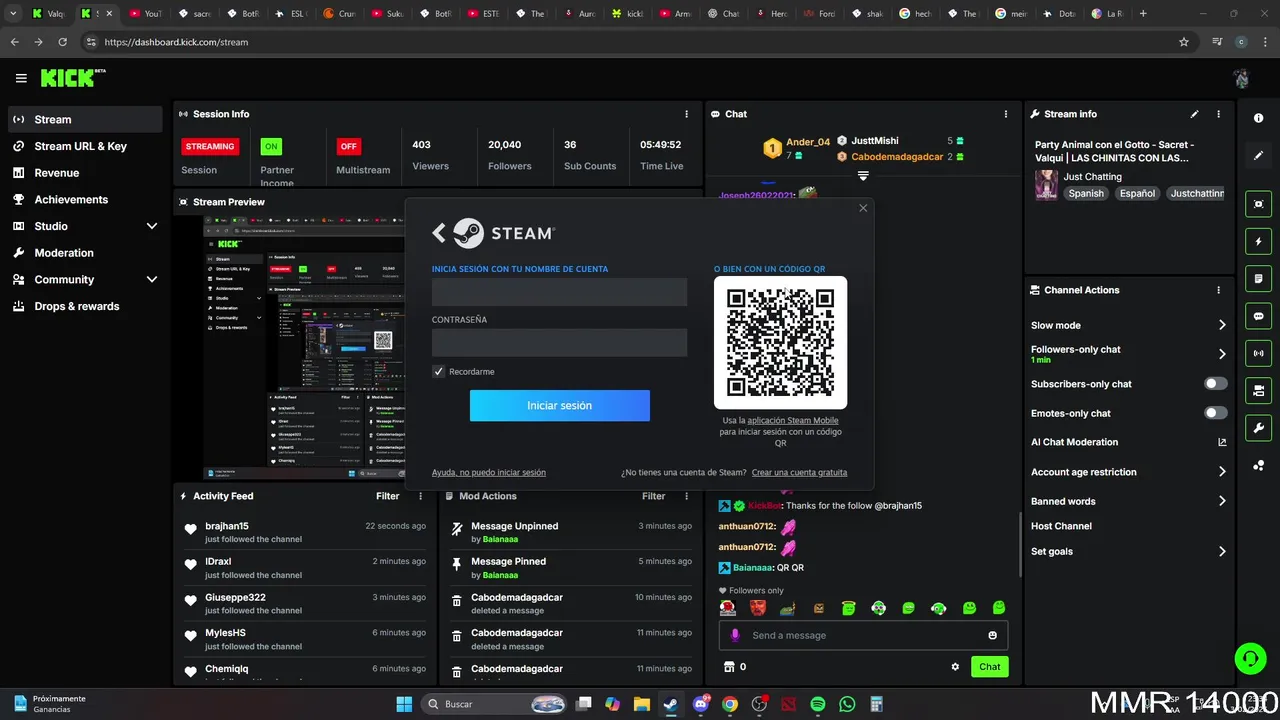Image resolution: width=1280 pixels, height=720 pixels.
Task: Select the Stream sidebar item
Action: [x=85, y=119]
